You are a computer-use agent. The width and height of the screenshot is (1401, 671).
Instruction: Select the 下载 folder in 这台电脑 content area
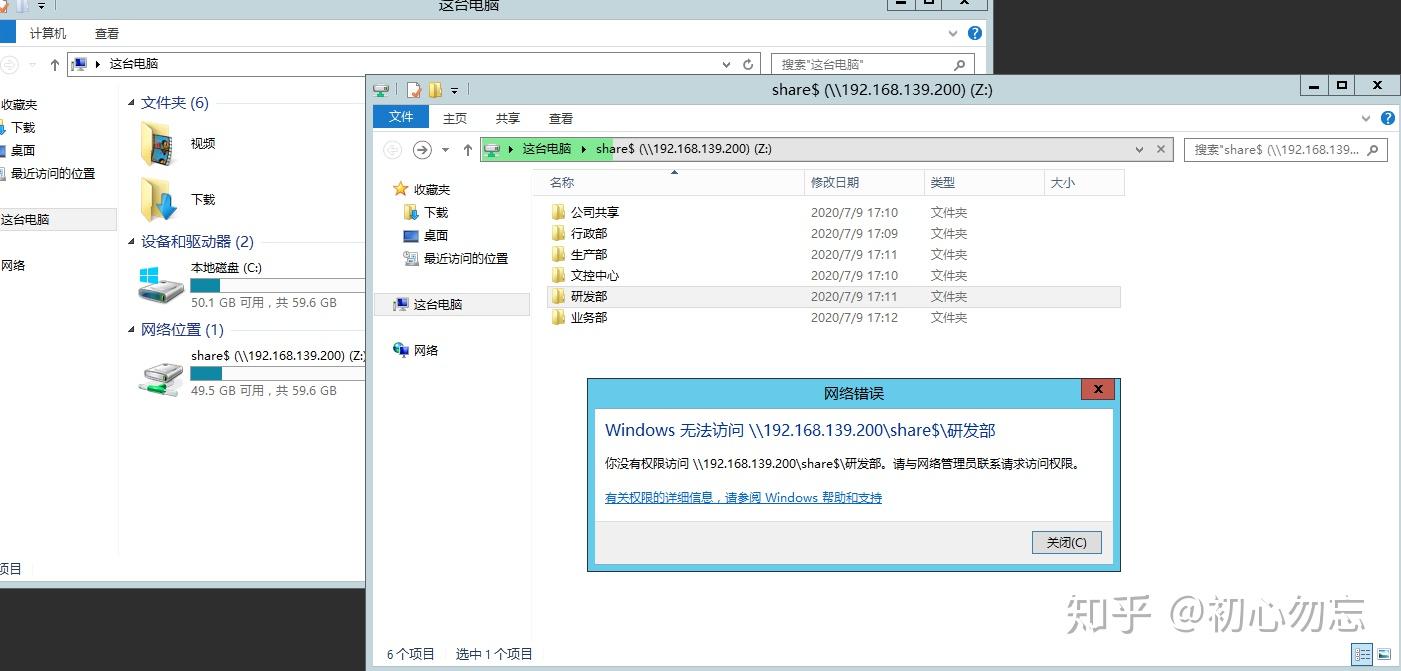(x=178, y=199)
